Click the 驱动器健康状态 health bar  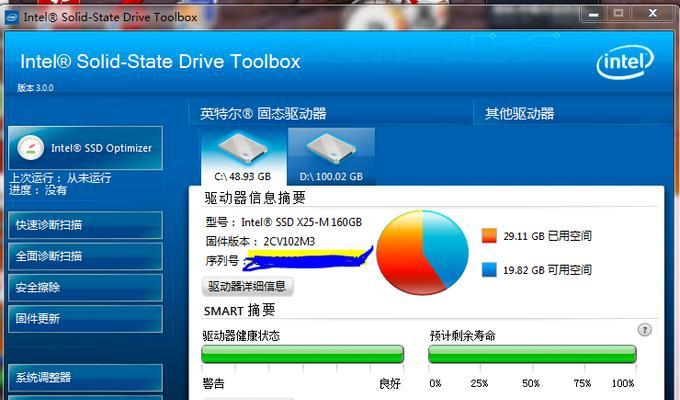point(303,354)
